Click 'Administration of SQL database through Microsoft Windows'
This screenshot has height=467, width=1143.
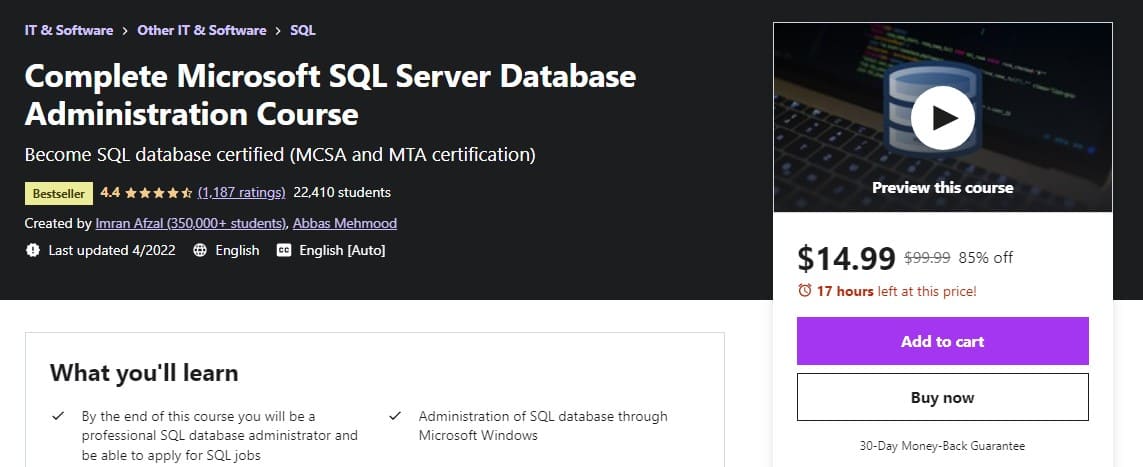[542, 426]
